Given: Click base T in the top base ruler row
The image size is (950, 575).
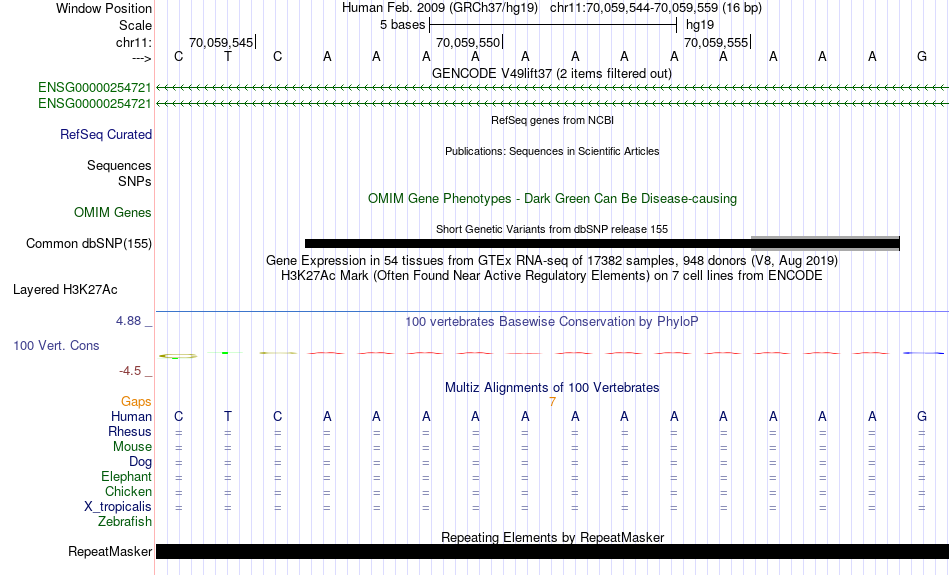Looking at the screenshot, I should (228, 56).
